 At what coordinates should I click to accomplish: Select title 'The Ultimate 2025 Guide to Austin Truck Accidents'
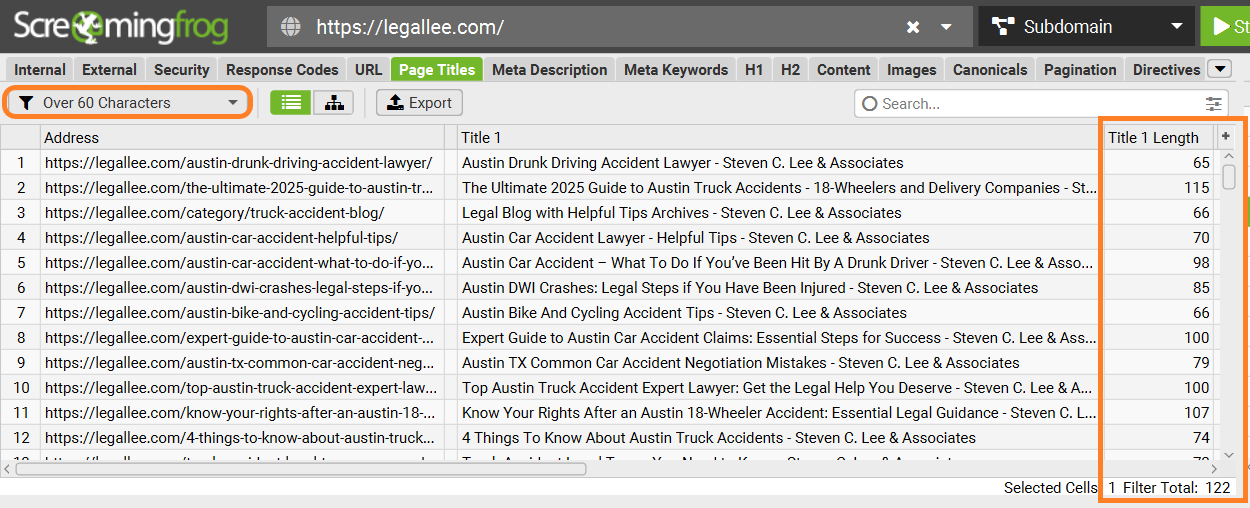point(779,187)
